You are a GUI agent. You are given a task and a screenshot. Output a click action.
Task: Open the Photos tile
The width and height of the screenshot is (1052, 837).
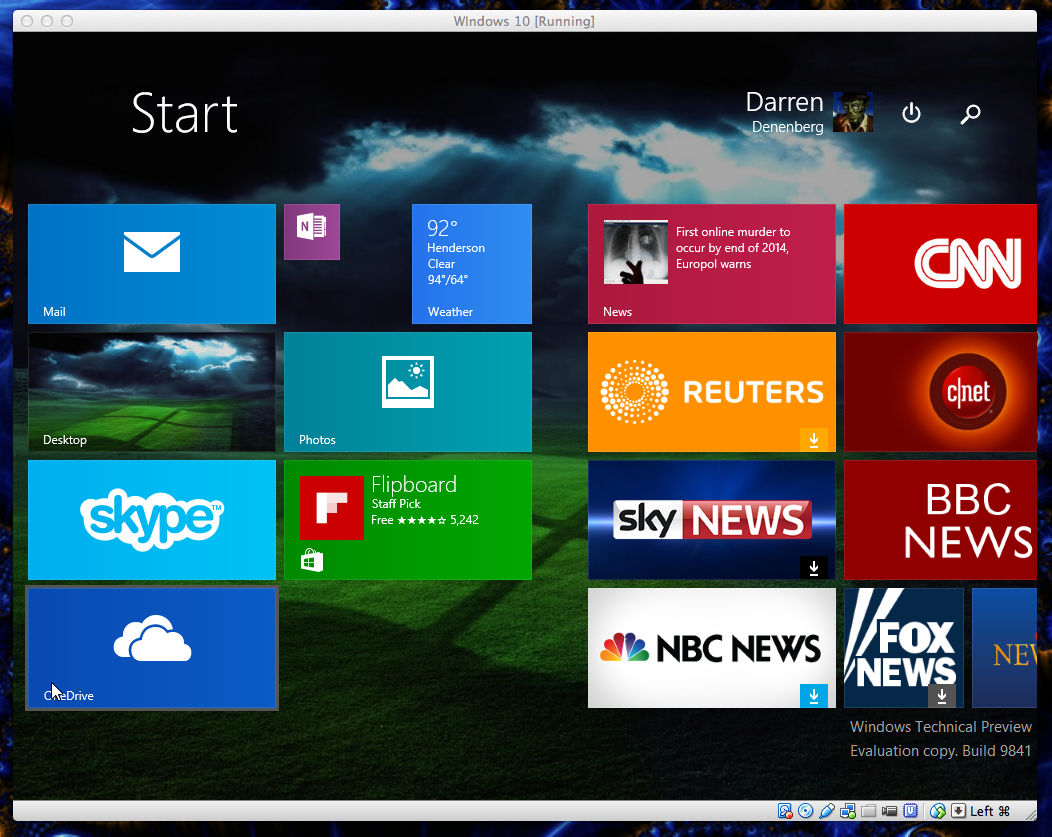(x=408, y=392)
